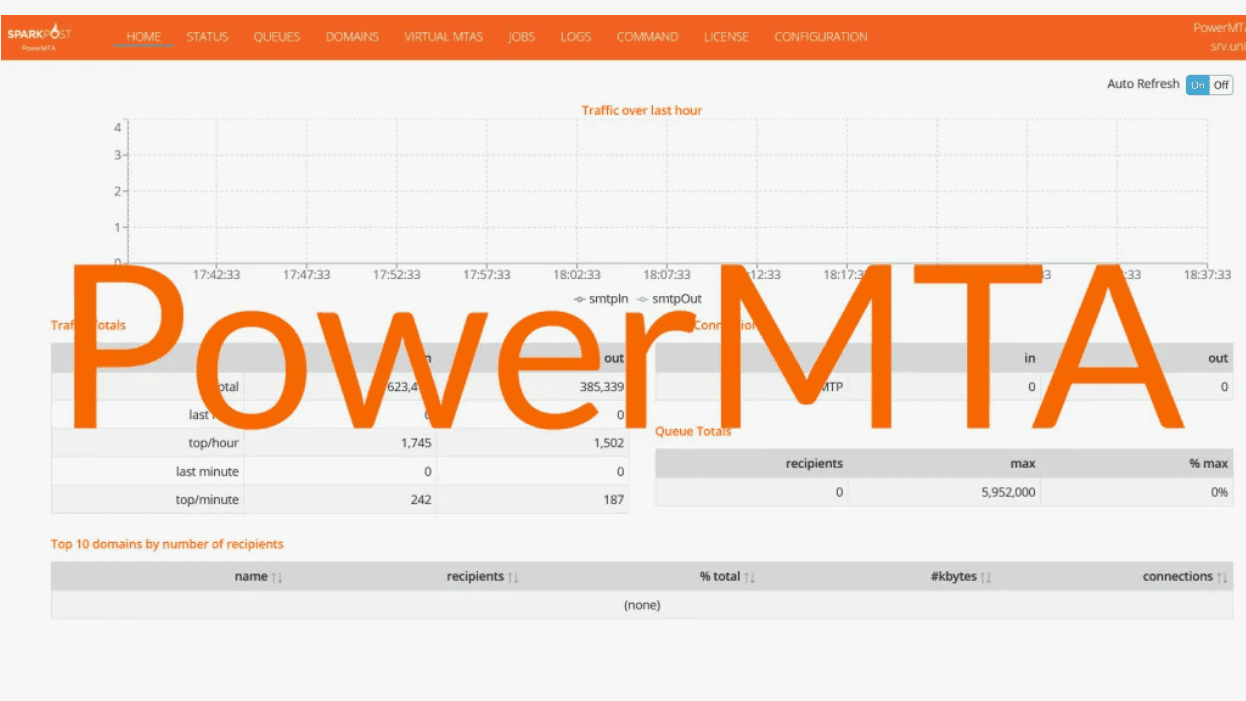Click the '(none)' domains table row
The height and width of the screenshot is (701, 1246).
coord(642,605)
